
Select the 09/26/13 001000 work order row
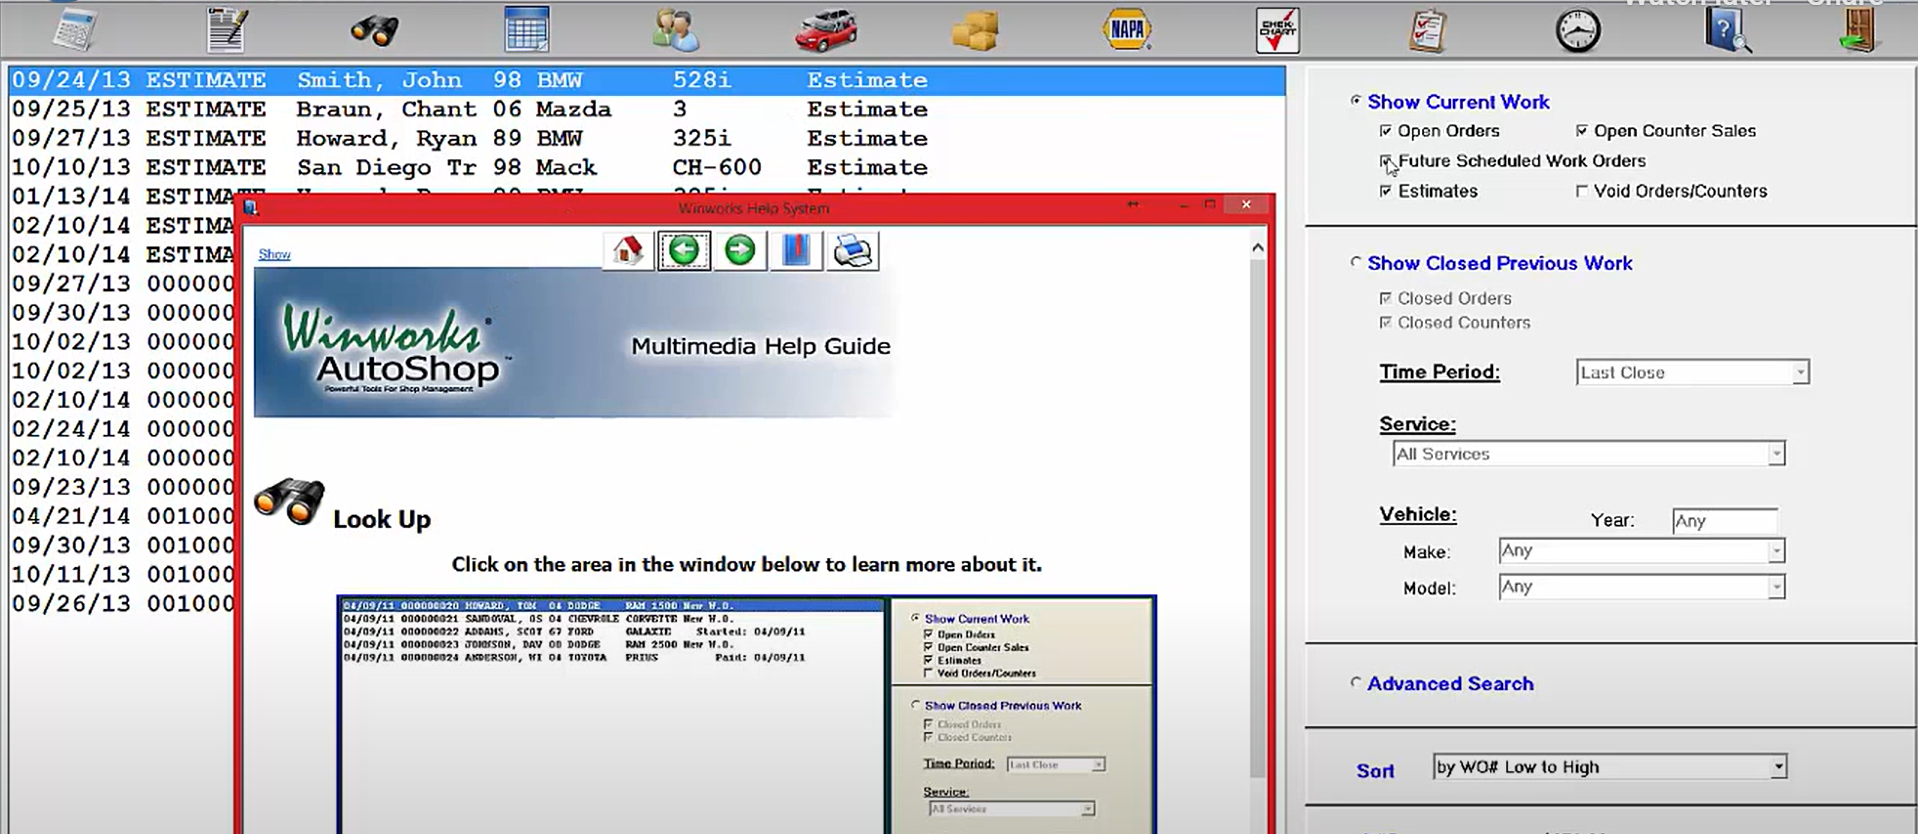coord(122,603)
